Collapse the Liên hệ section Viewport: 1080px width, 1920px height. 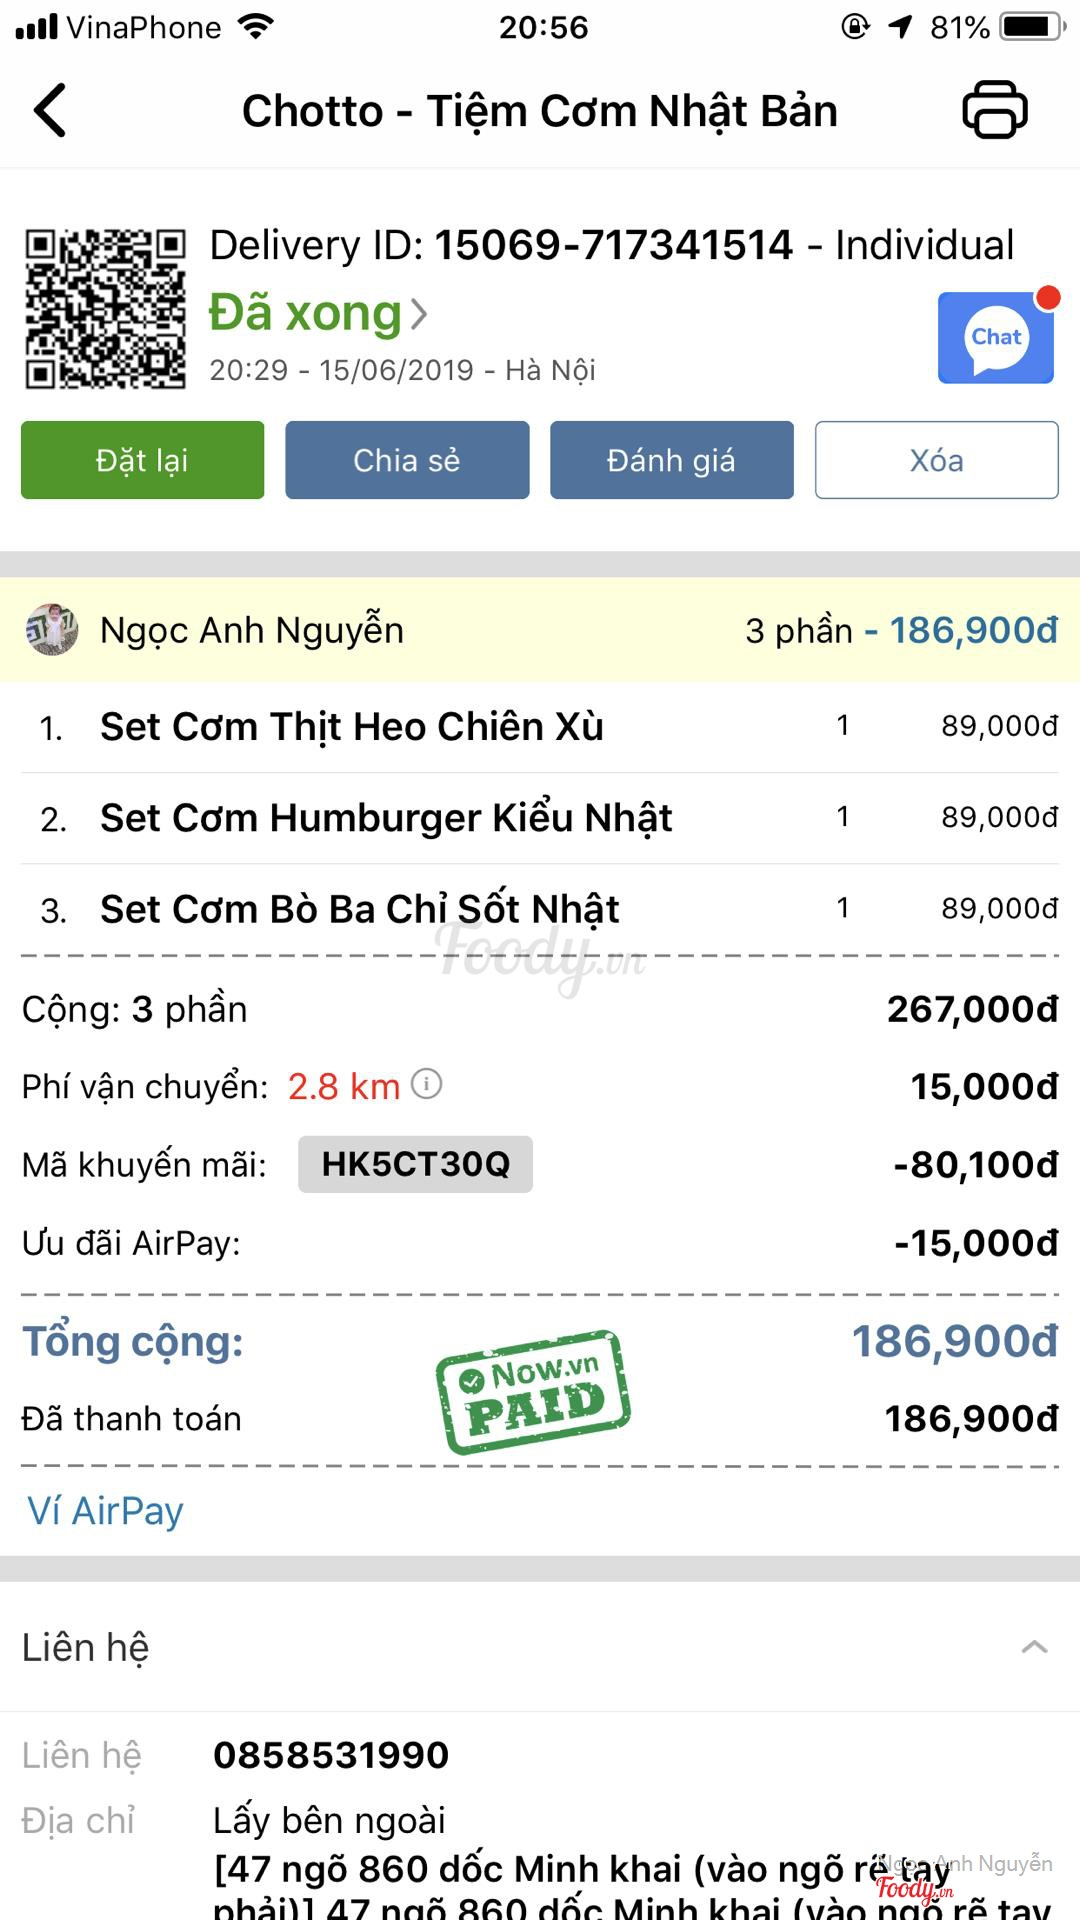click(x=1034, y=1647)
